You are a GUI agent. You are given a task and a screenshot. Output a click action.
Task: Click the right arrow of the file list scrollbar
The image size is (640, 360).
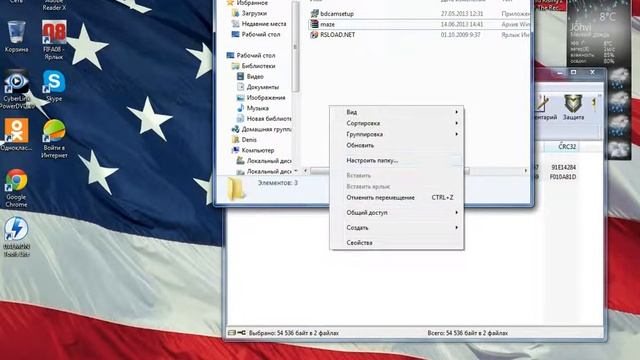tap(526, 171)
